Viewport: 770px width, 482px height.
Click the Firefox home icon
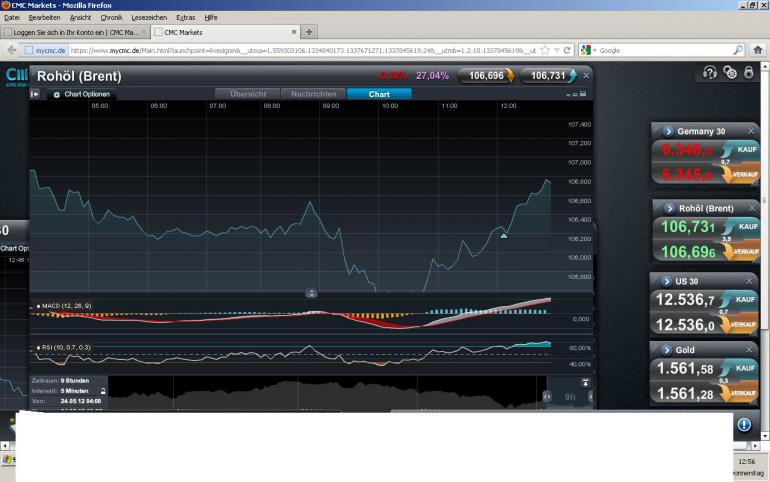[758, 50]
